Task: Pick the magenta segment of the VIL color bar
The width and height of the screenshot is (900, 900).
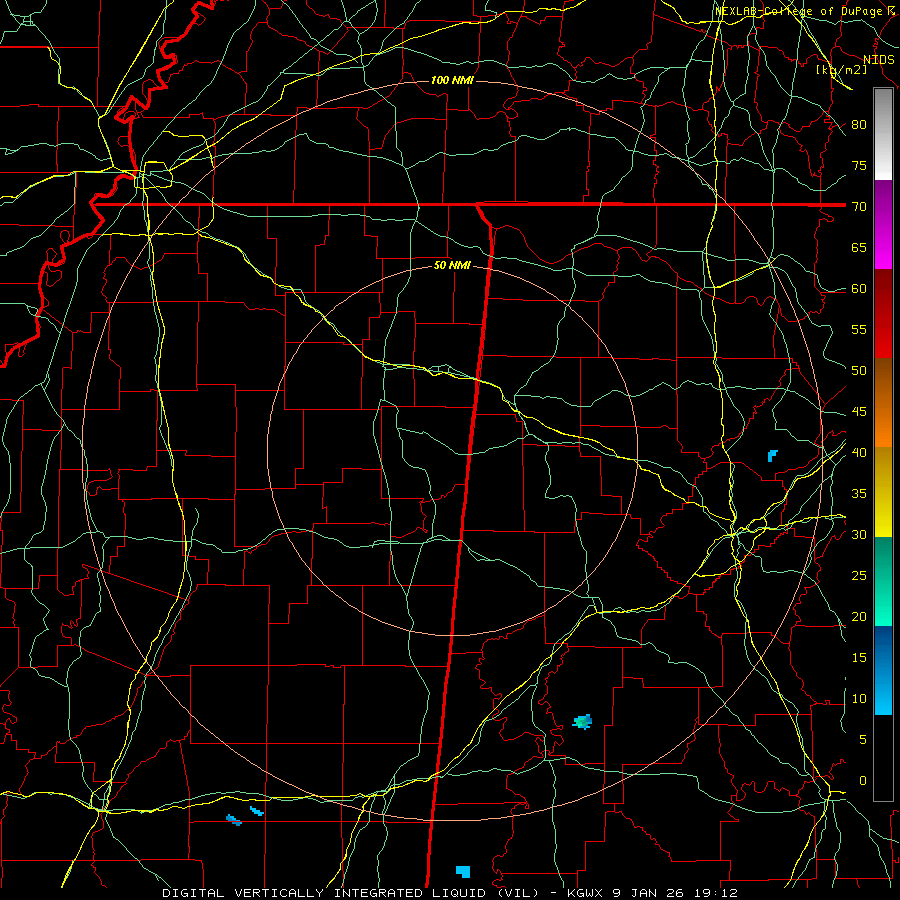Action: coord(883,225)
